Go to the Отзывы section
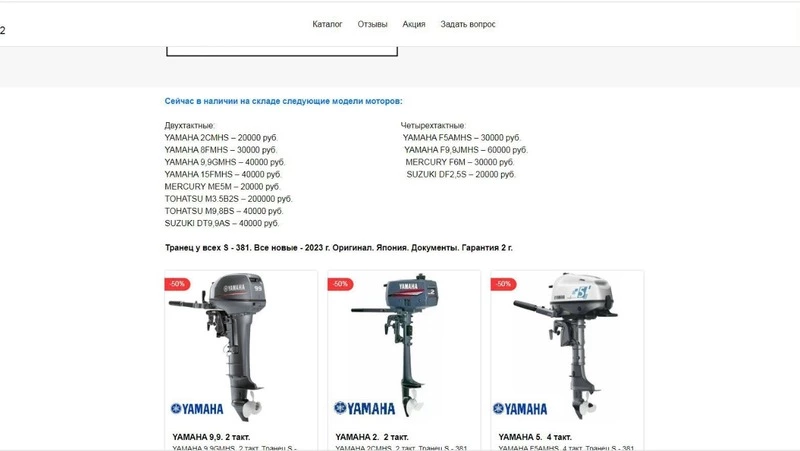Screen dimensions: 800x451 (372, 24)
